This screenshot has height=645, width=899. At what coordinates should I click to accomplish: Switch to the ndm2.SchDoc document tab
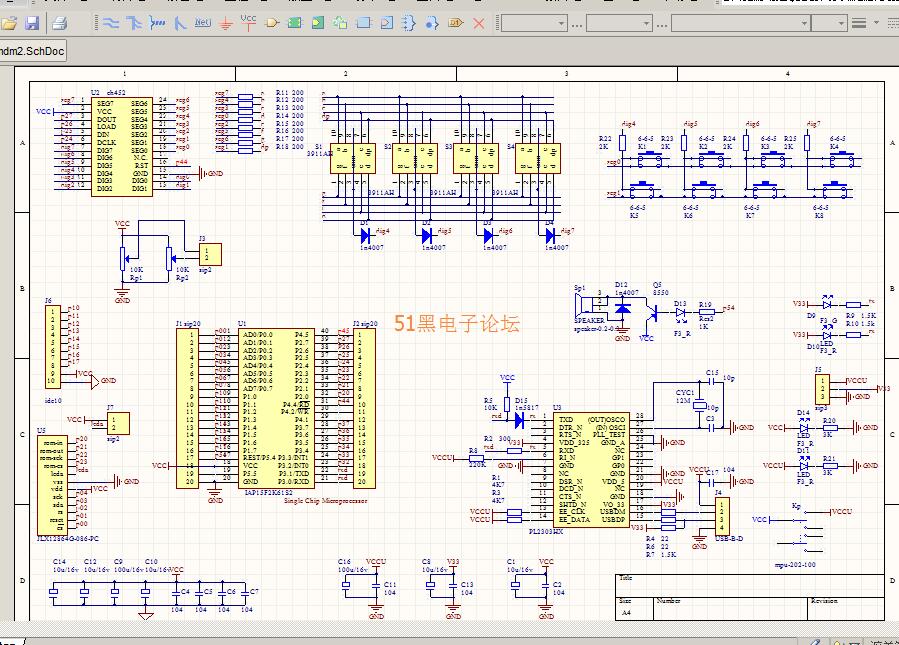tap(32, 50)
